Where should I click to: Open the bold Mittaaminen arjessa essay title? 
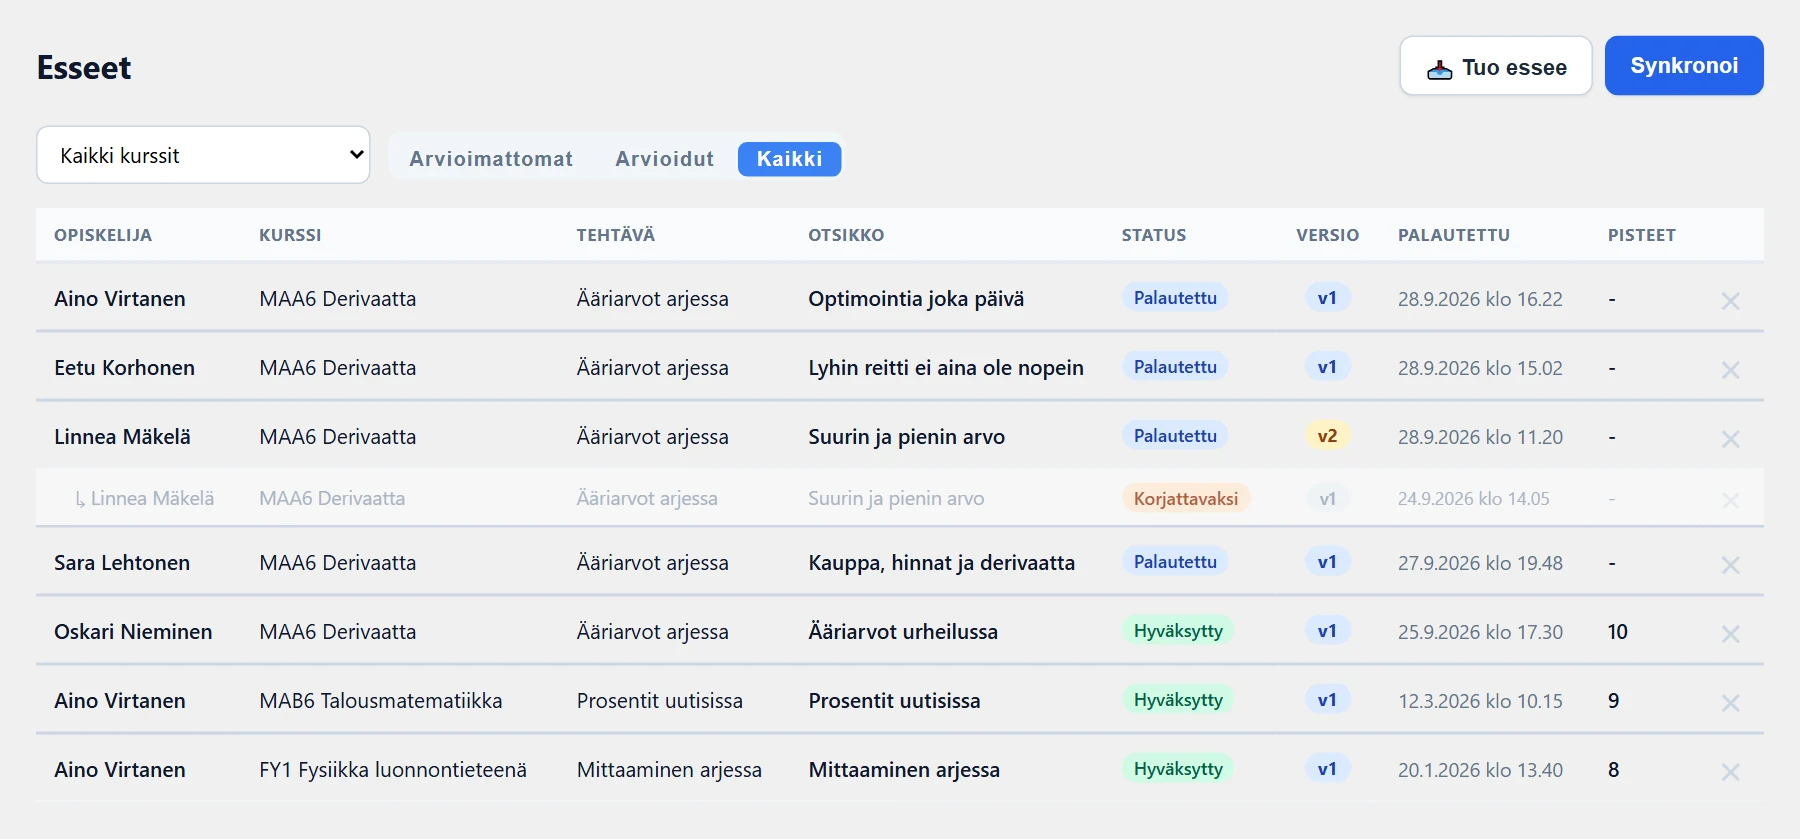click(904, 770)
